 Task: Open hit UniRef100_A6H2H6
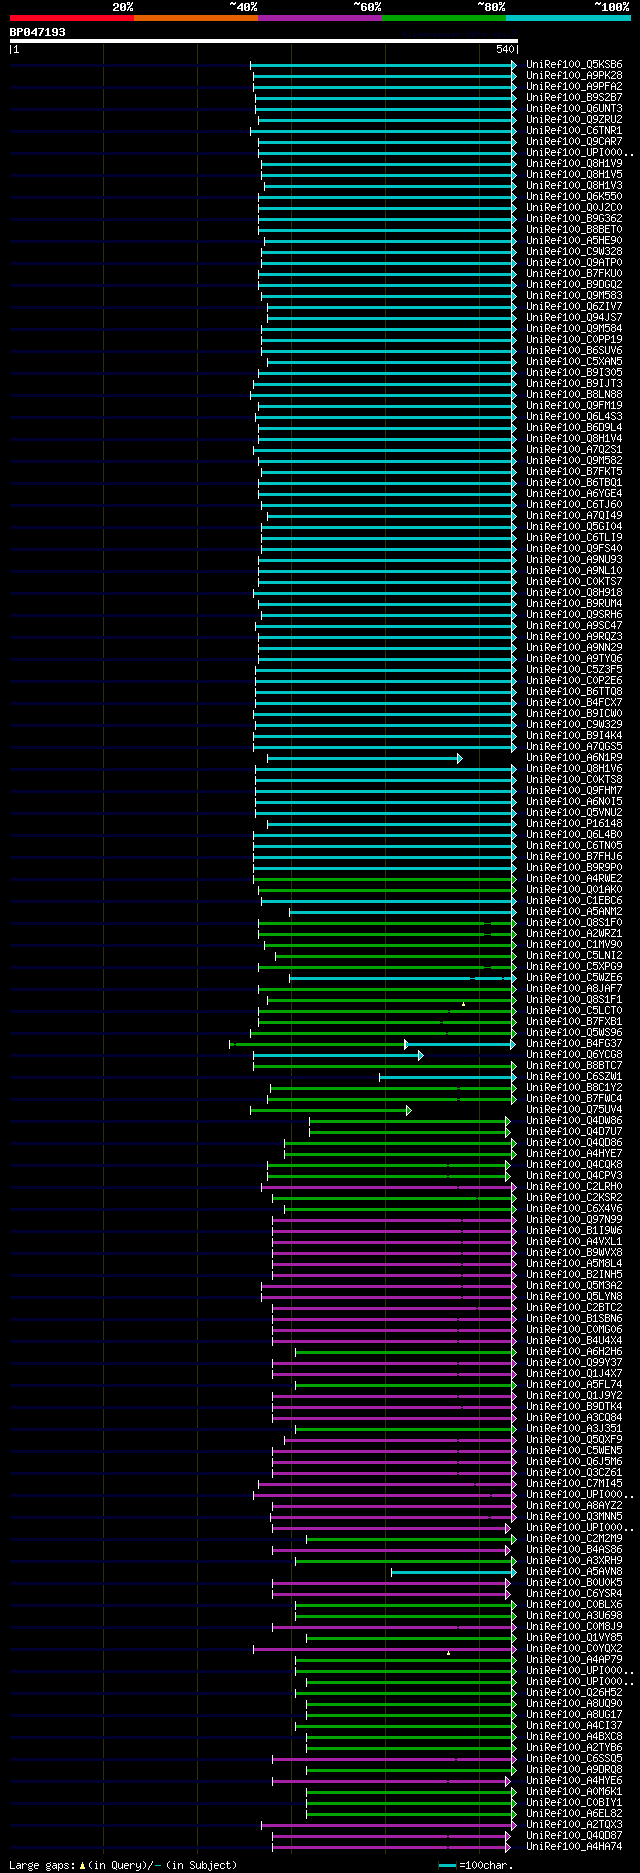tap(574, 1351)
